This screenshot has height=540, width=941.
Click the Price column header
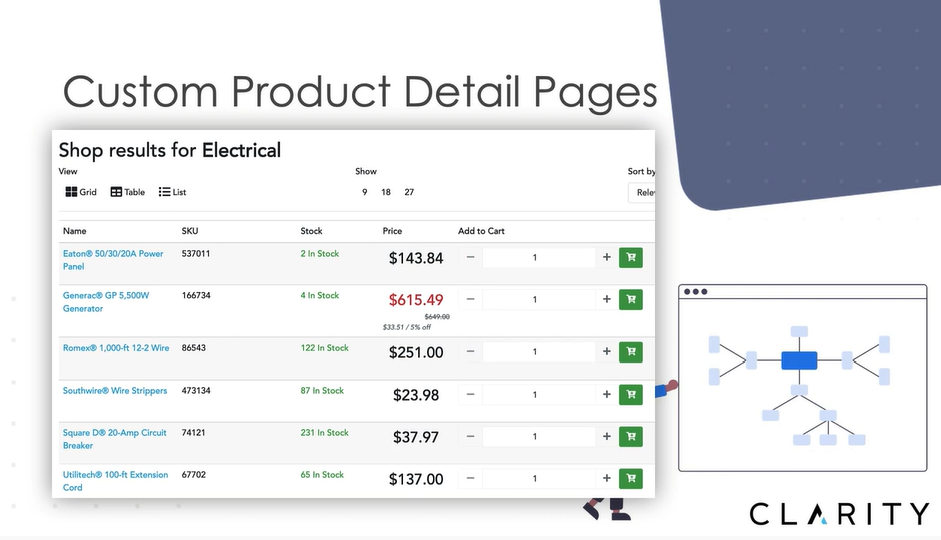pyautogui.click(x=392, y=231)
